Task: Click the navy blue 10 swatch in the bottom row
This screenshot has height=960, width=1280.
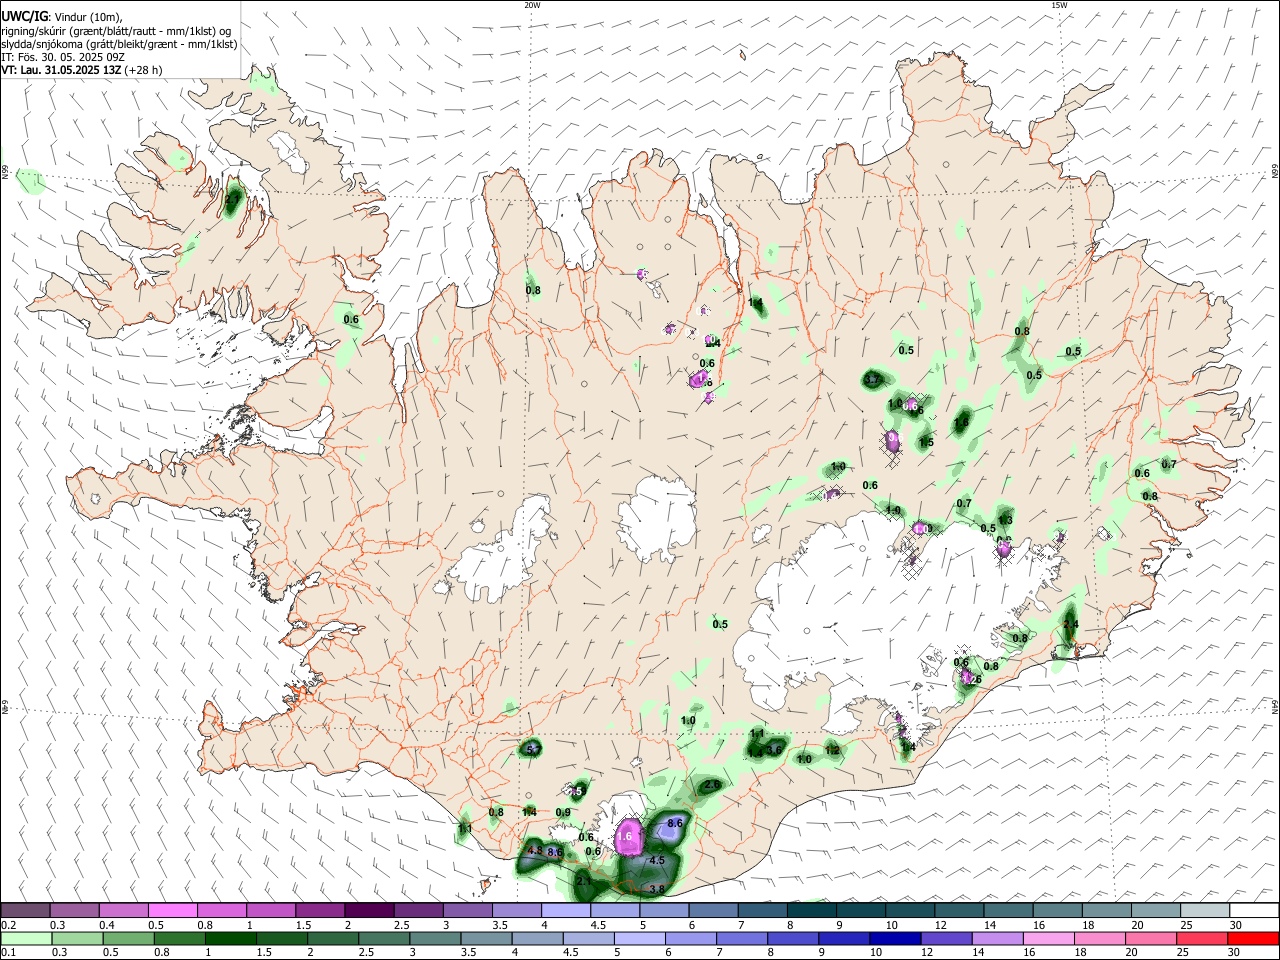Action: tap(896, 938)
